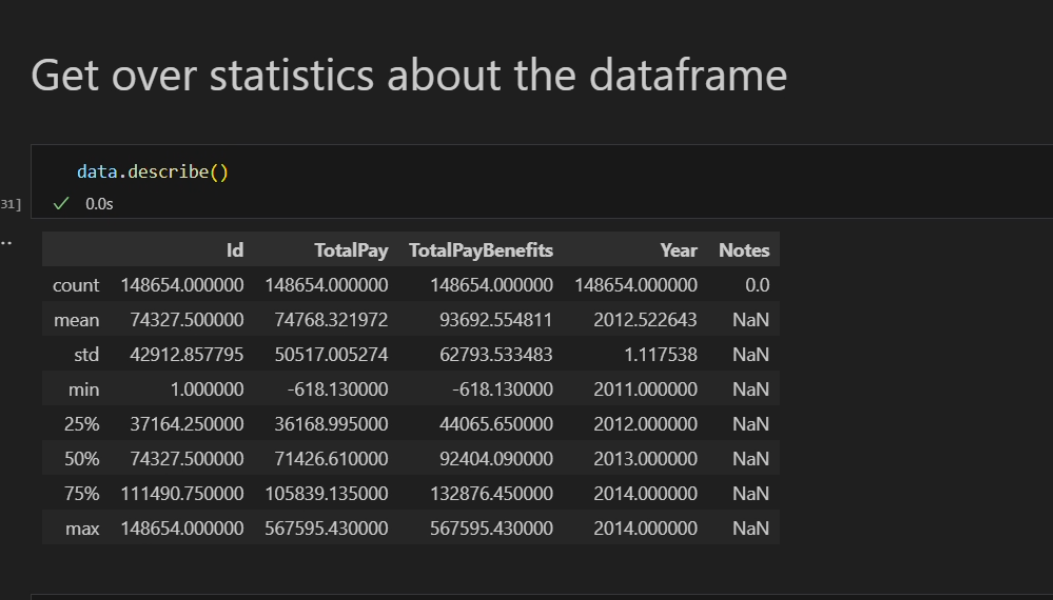The image size is (1053, 600).
Task: Click the count row label
Action: click(x=76, y=285)
